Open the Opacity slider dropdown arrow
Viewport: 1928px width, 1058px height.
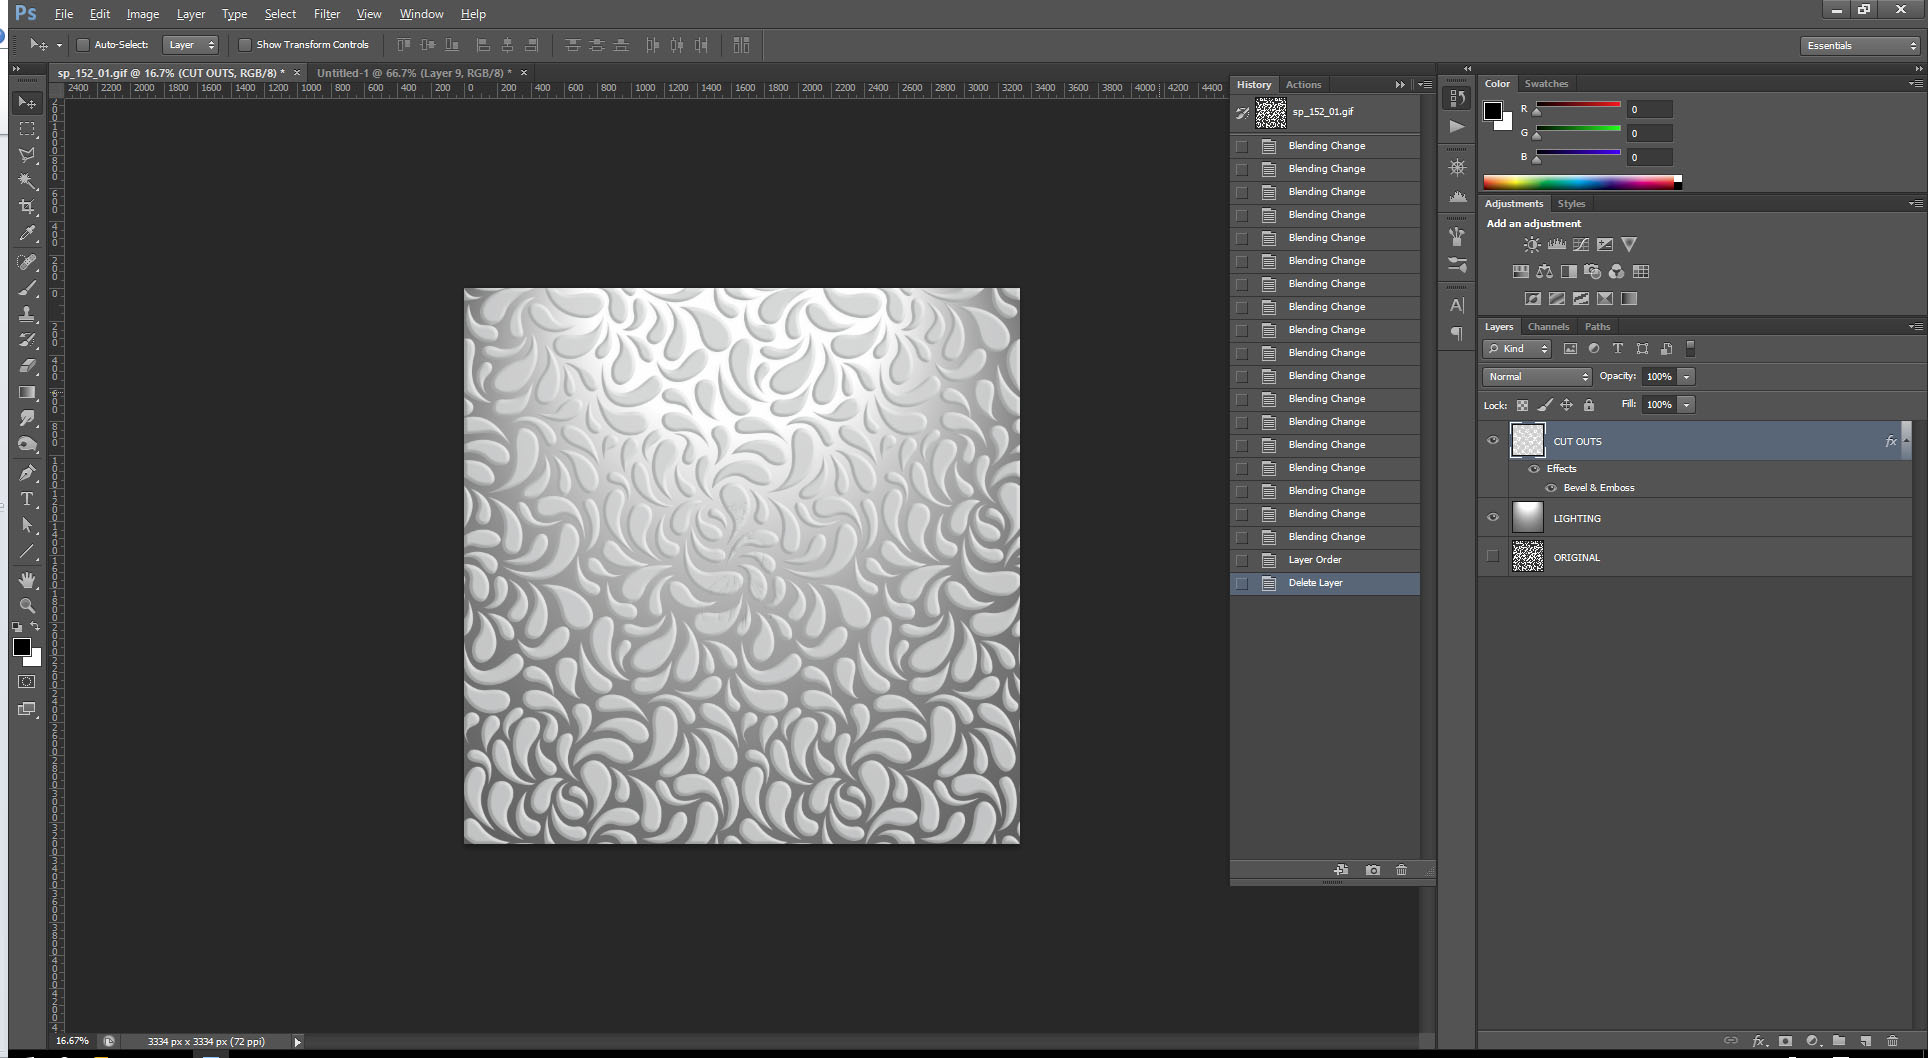click(1687, 377)
